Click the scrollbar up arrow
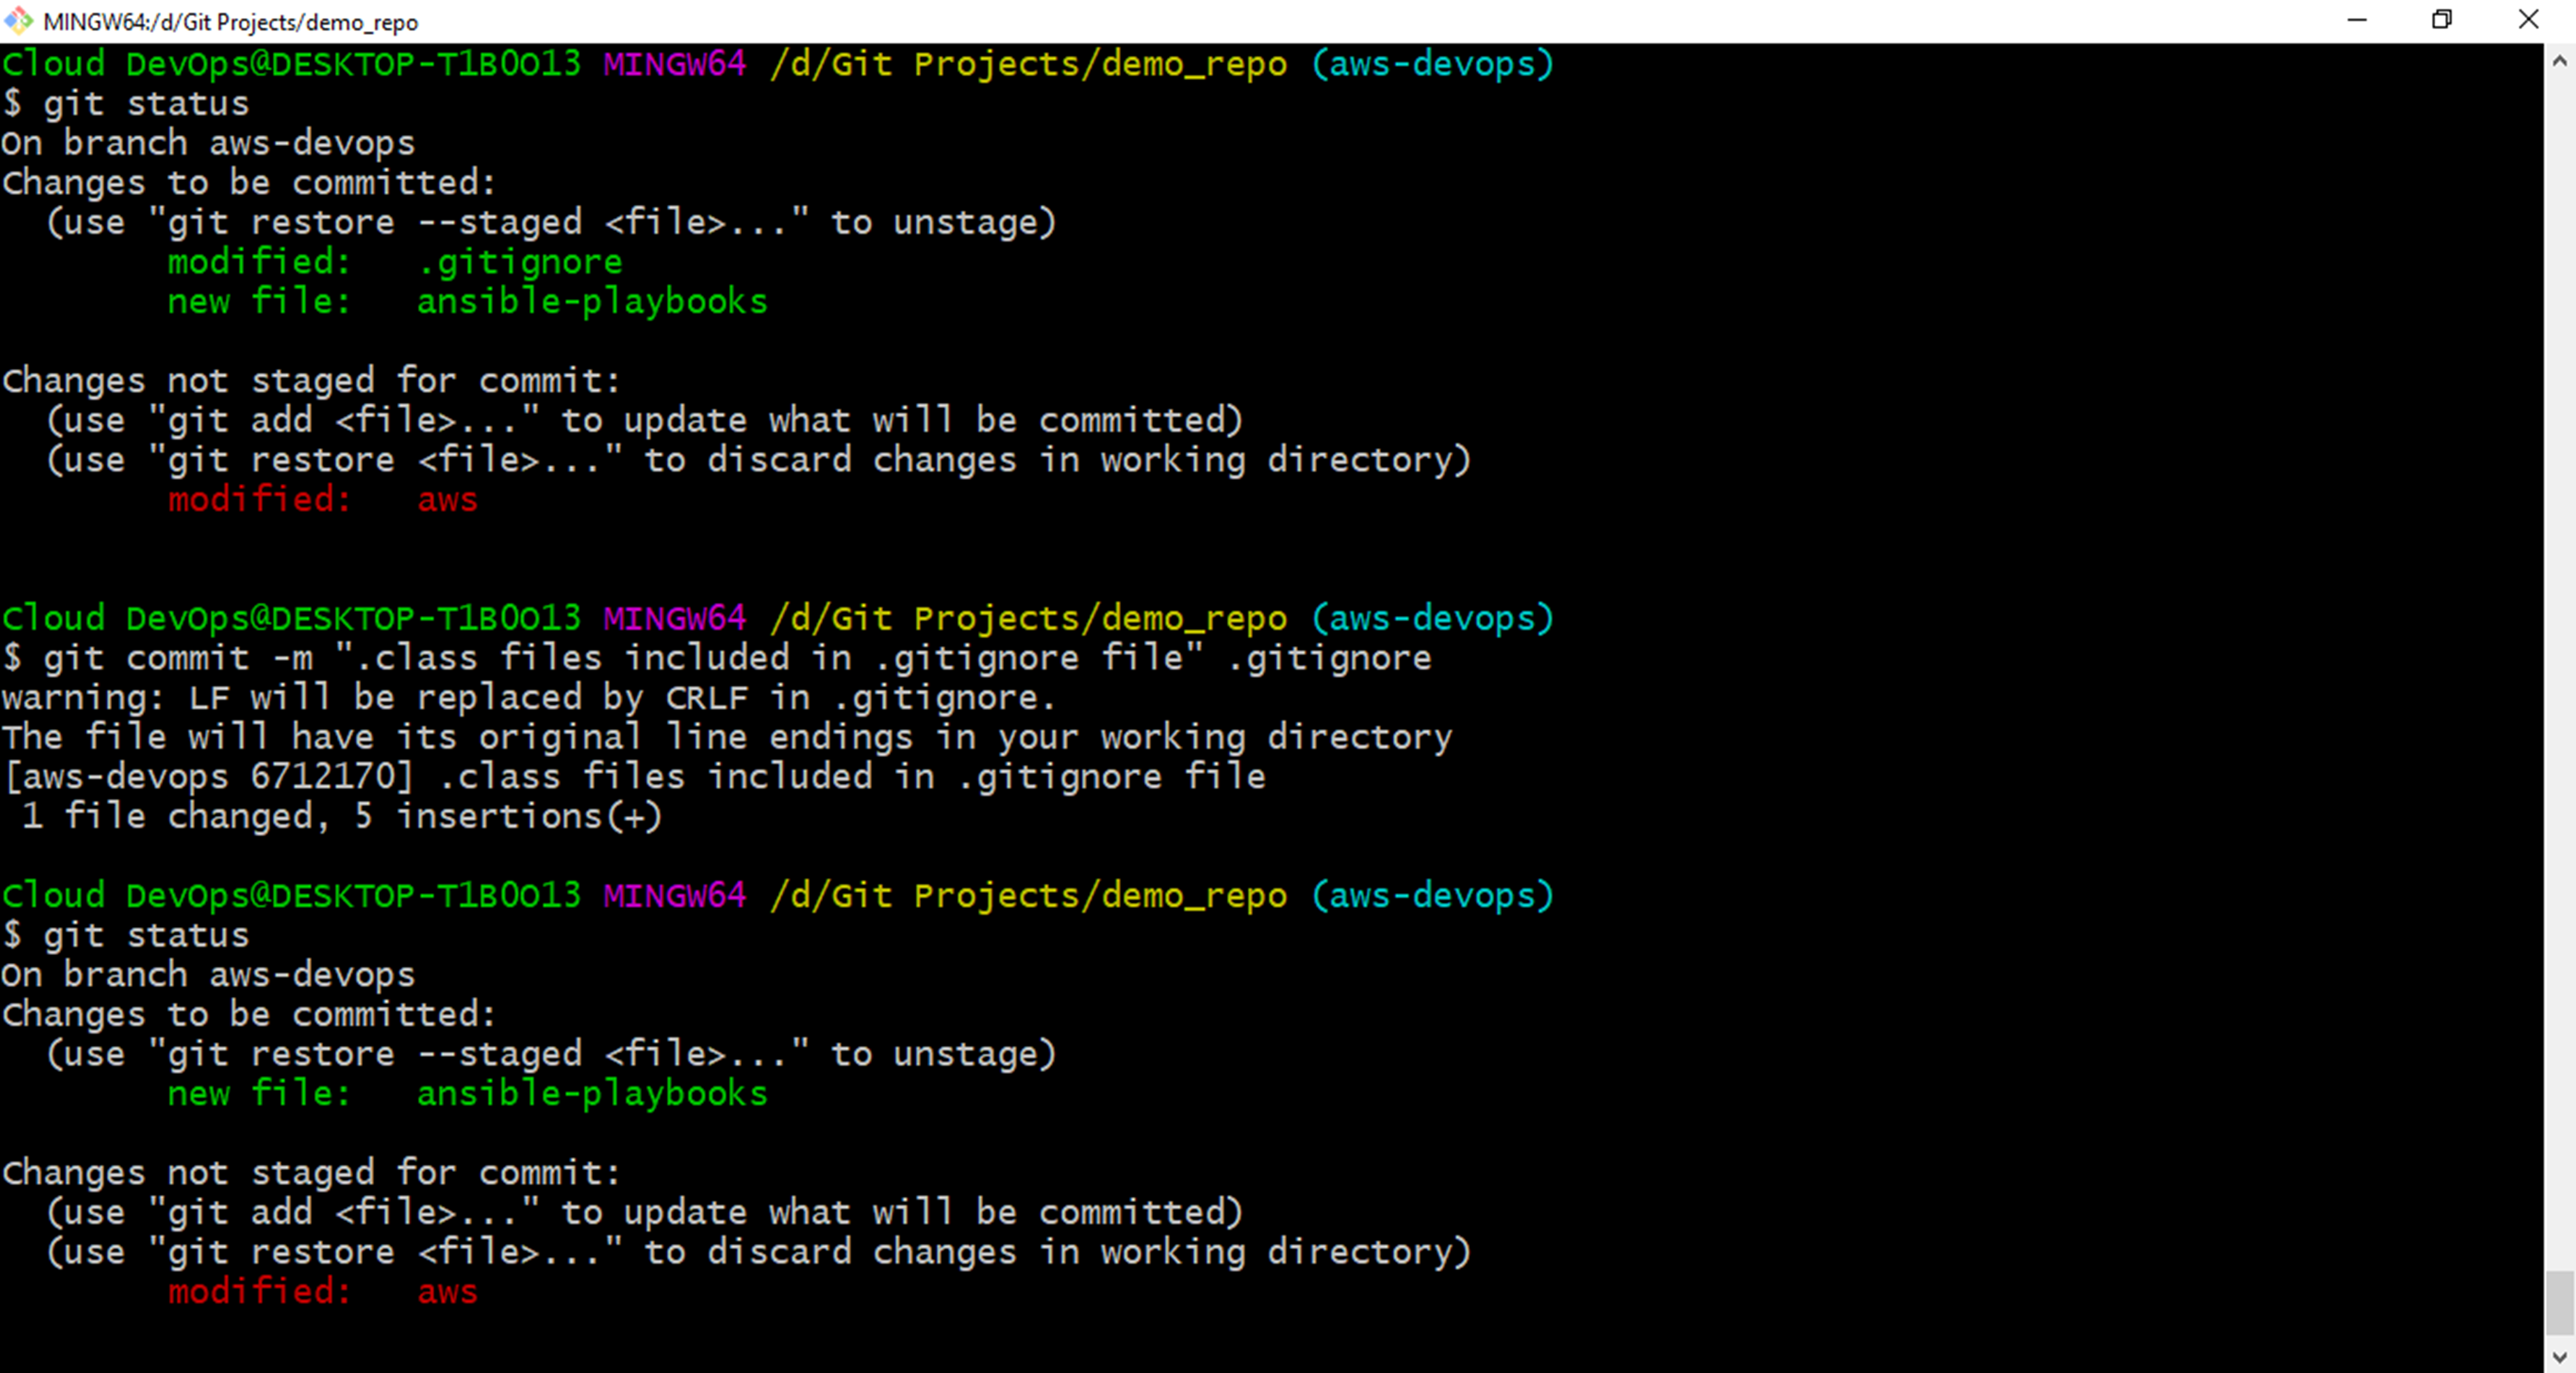Screen dimensions: 2576x1373 [2560, 60]
